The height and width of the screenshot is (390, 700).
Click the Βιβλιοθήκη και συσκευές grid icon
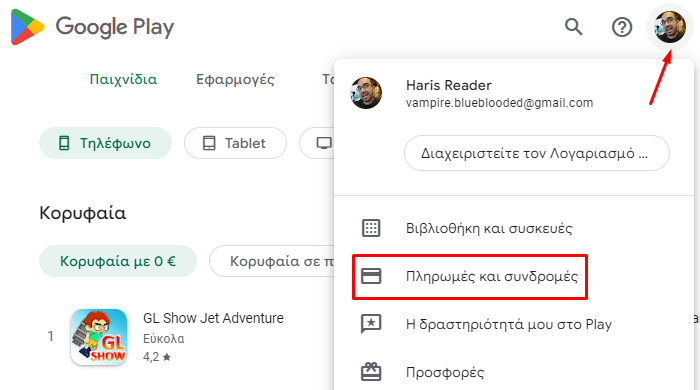[371, 228]
